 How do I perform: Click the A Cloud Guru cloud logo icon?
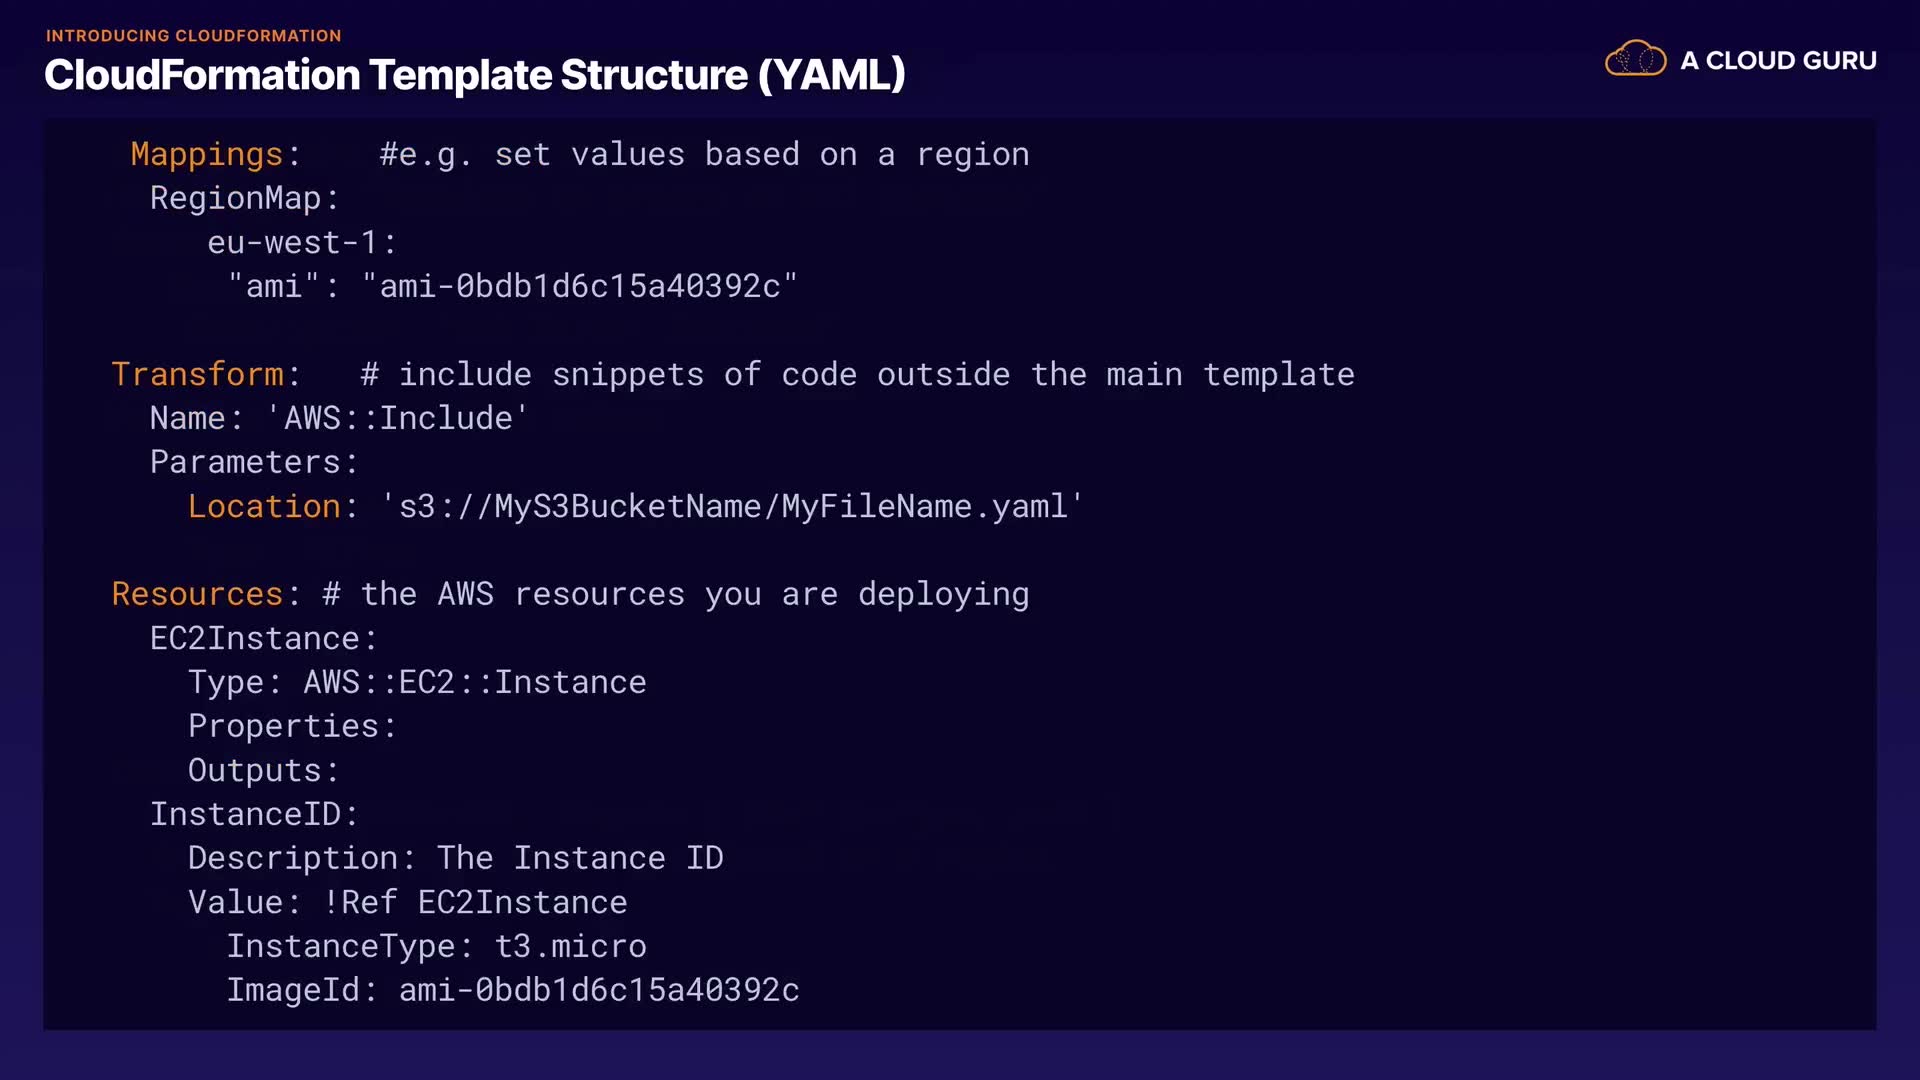pos(1635,59)
